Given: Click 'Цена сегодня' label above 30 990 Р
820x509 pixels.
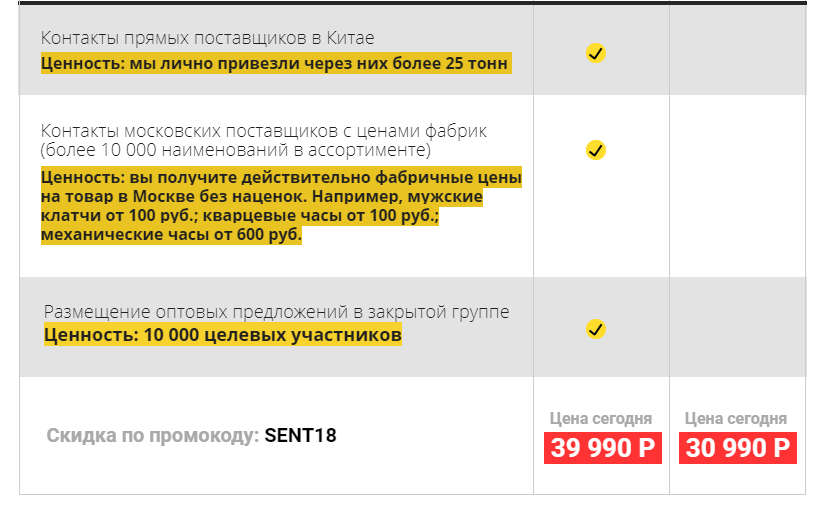Looking at the screenshot, I should pos(736,418).
